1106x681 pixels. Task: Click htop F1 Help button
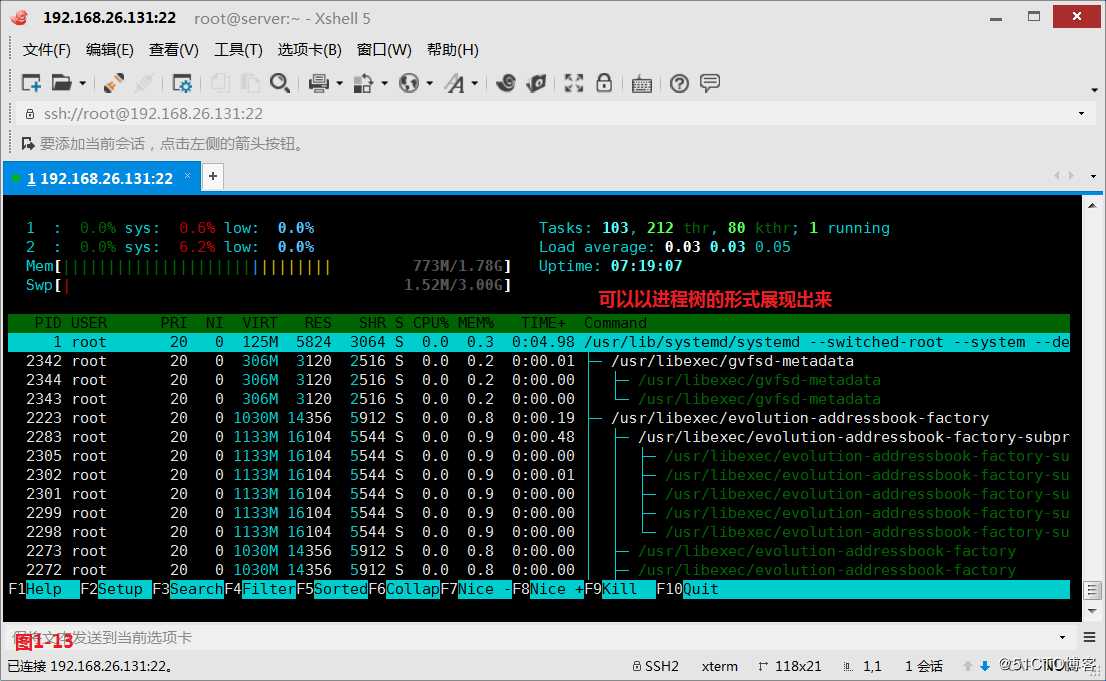[44, 589]
